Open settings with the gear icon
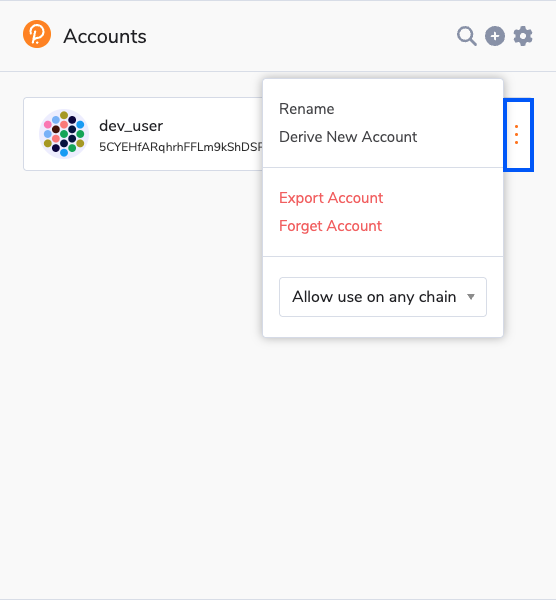 [x=523, y=36]
